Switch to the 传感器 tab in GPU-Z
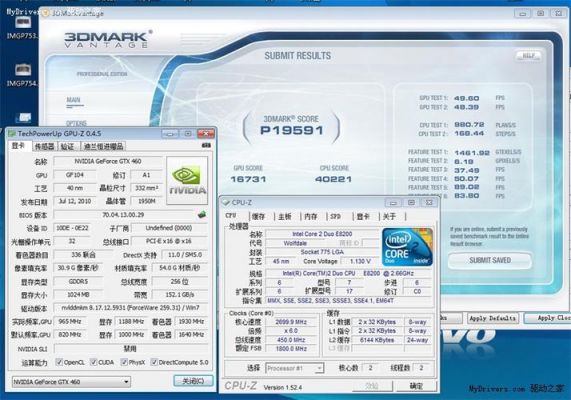 point(44,146)
